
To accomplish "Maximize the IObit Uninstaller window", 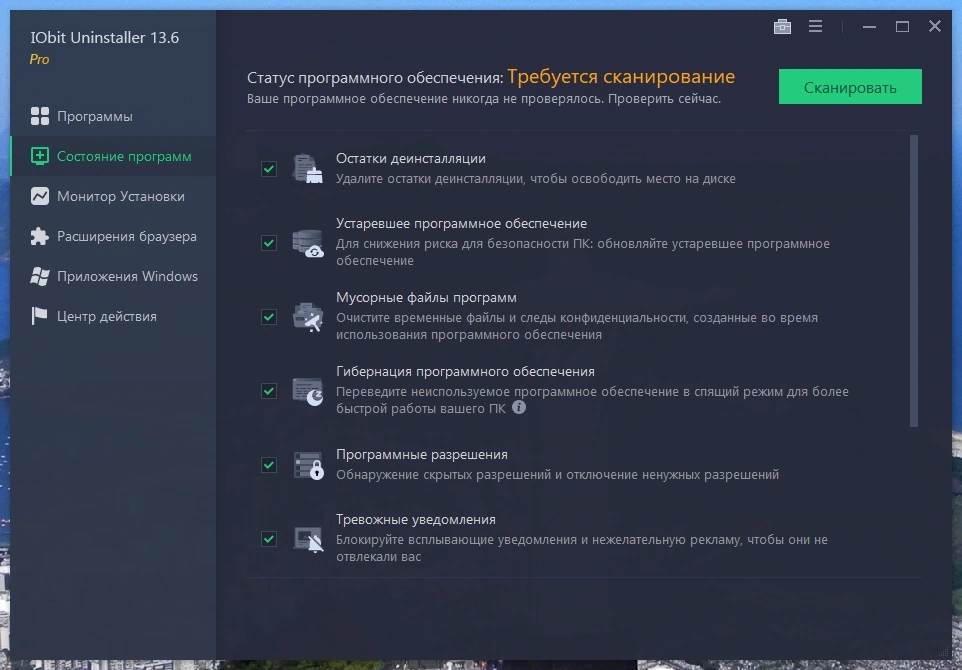I will [902, 26].
